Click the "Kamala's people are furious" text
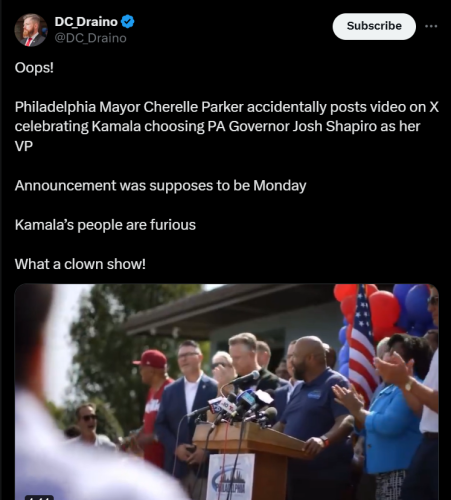 coord(105,225)
